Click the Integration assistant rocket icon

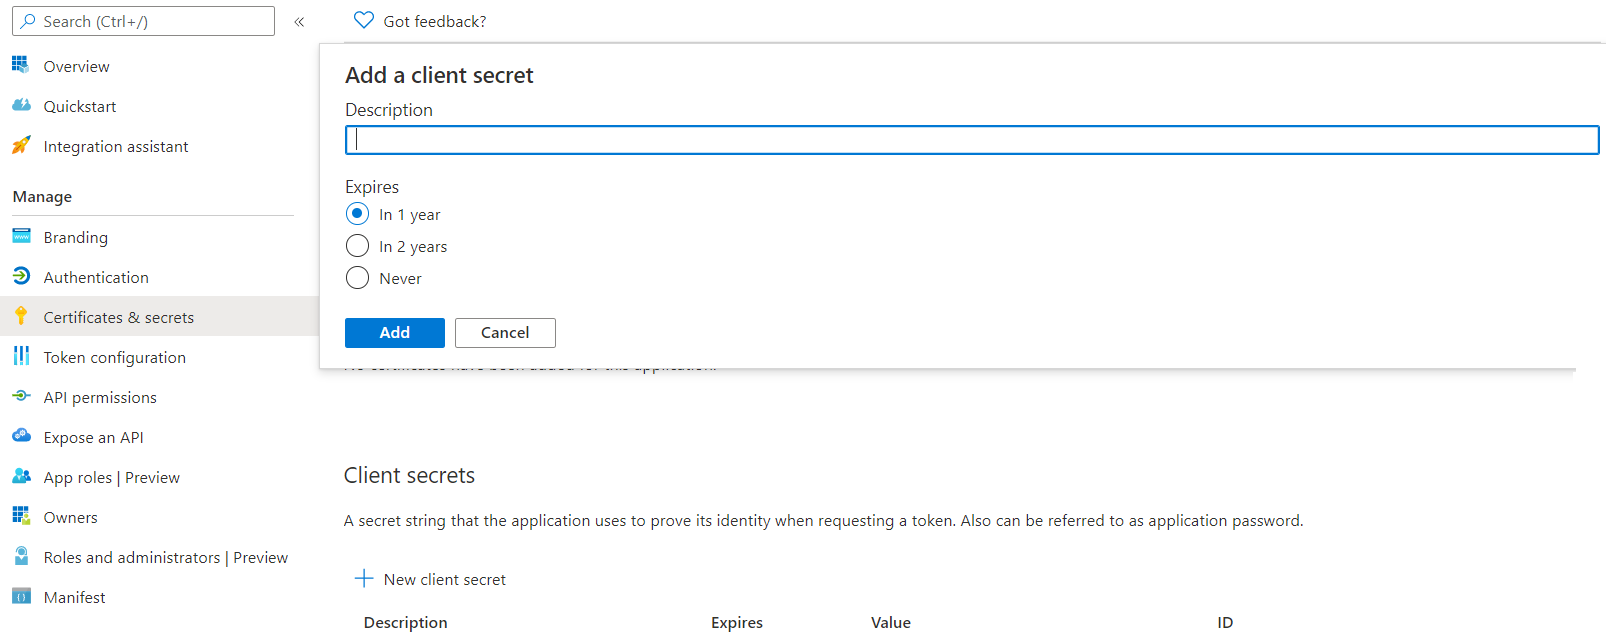pos(21,145)
